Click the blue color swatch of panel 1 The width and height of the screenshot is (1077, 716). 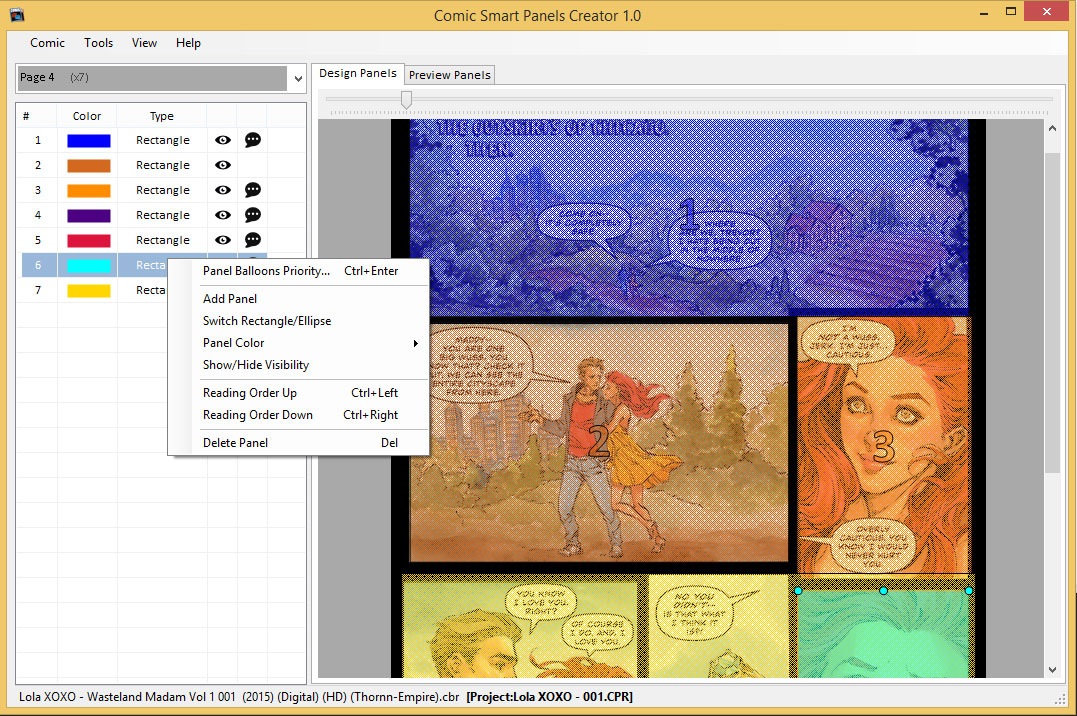88,140
